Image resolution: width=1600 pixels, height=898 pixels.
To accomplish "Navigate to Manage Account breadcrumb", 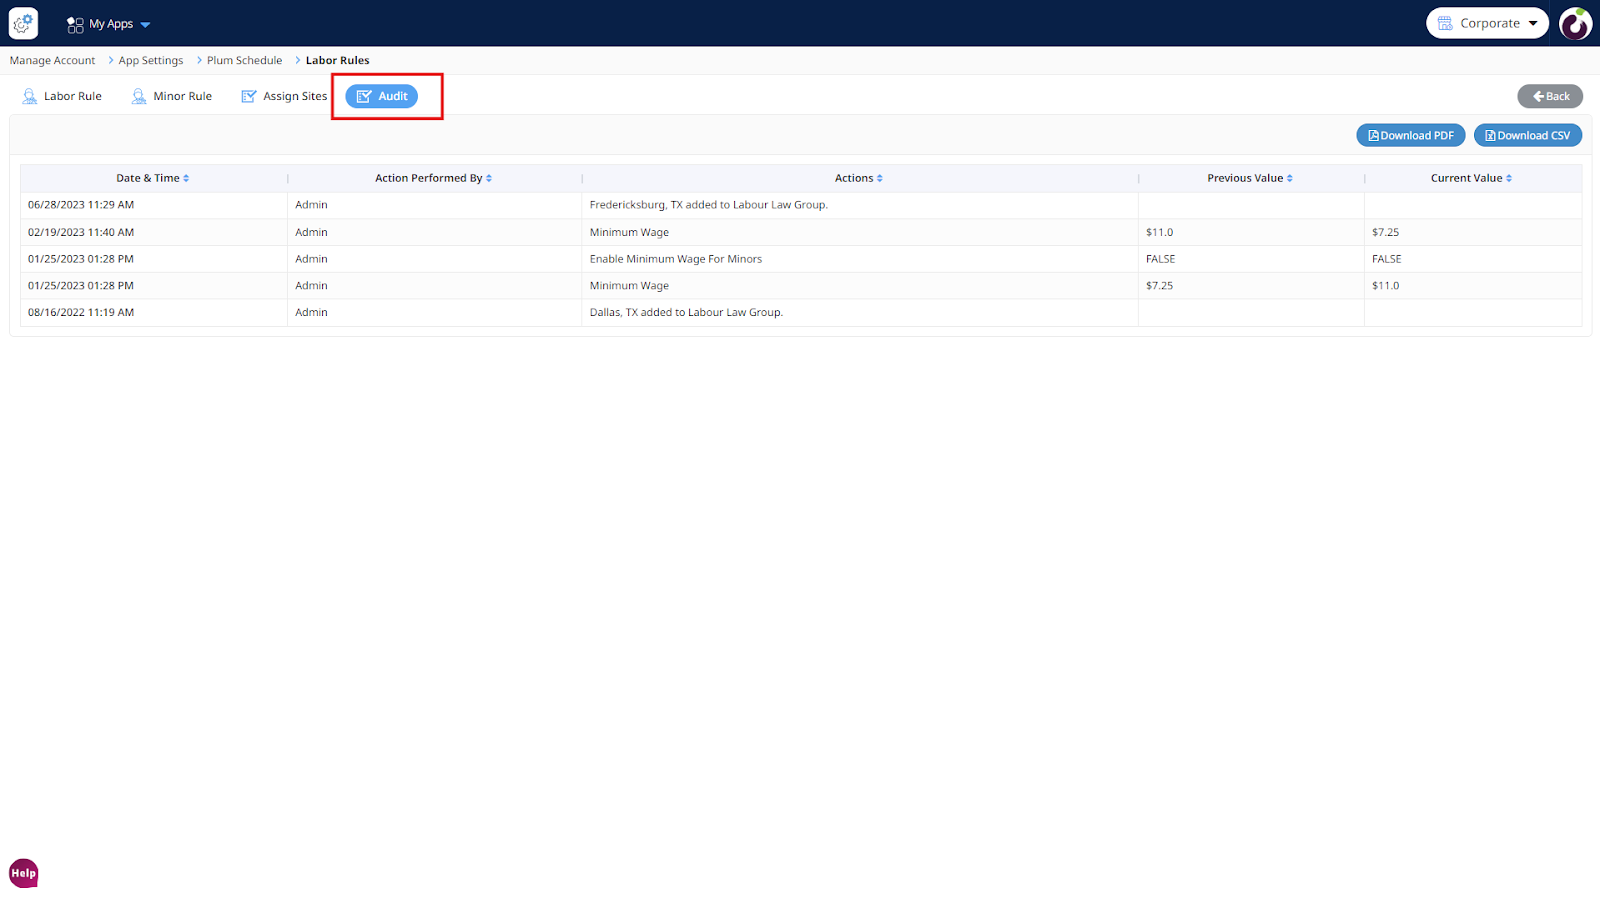I will coord(52,60).
